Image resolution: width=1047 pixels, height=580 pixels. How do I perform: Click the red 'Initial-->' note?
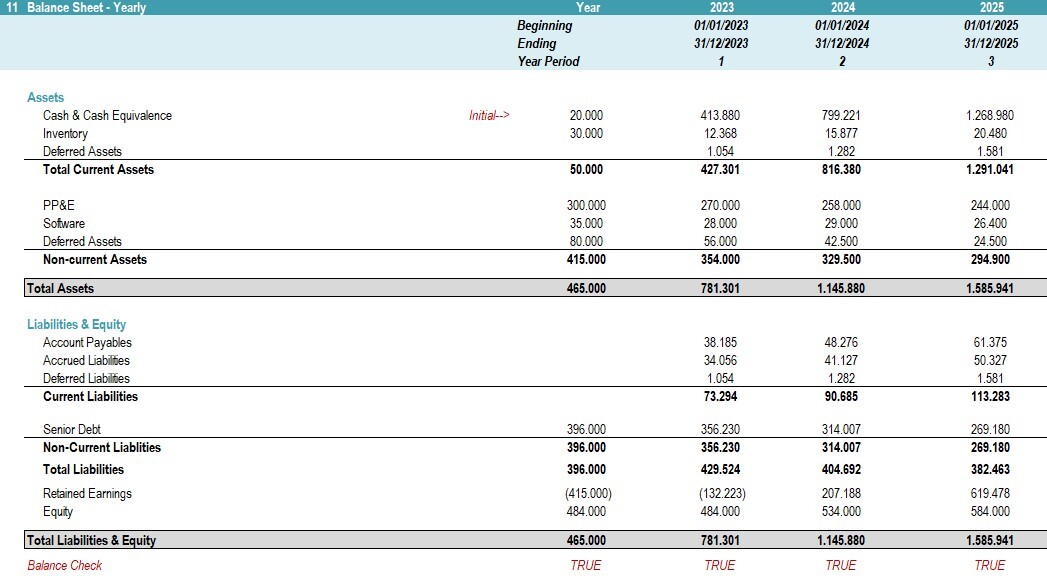click(489, 115)
